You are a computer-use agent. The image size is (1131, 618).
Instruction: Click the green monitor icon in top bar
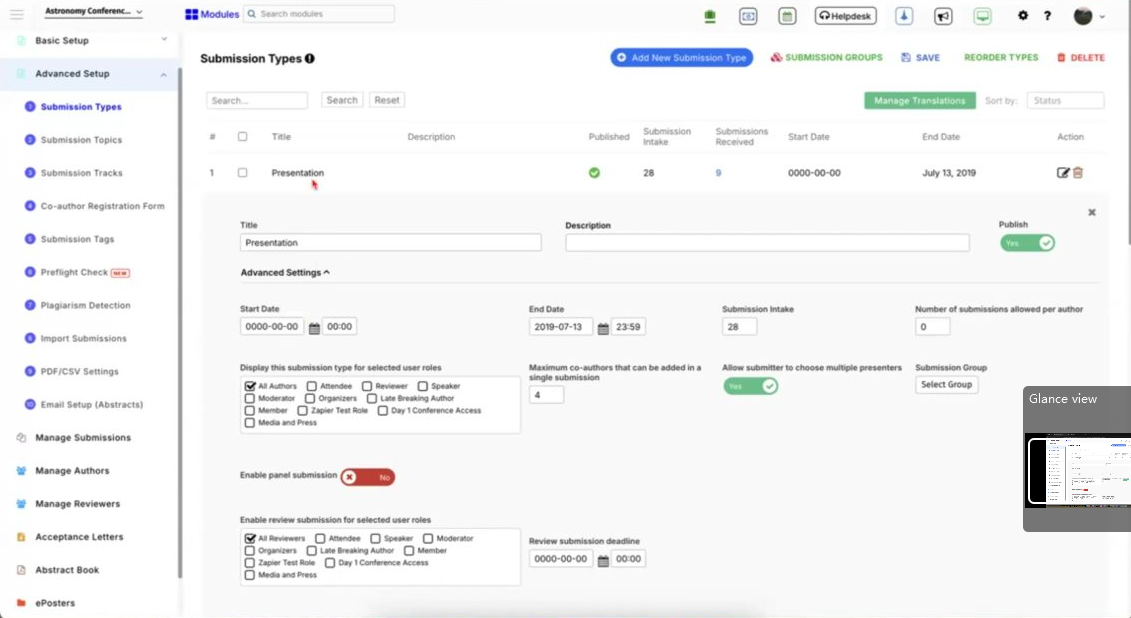click(982, 16)
